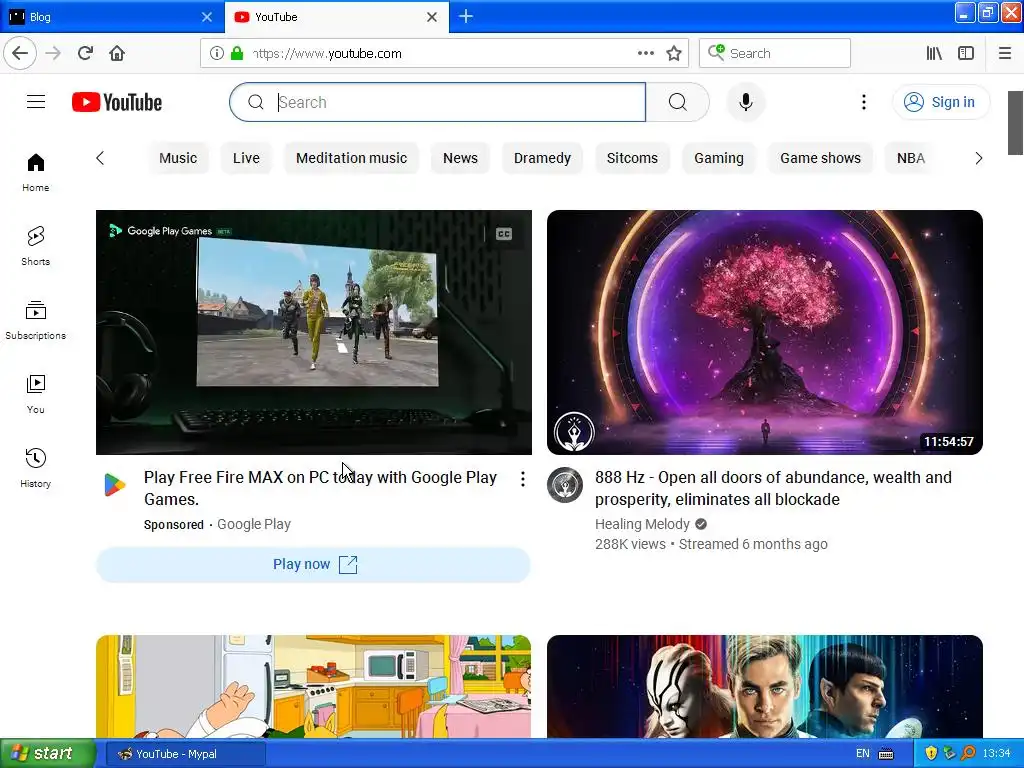This screenshot has height=768, width=1024.
Task: Click the security shield tray icon
Action: tap(931, 754)
